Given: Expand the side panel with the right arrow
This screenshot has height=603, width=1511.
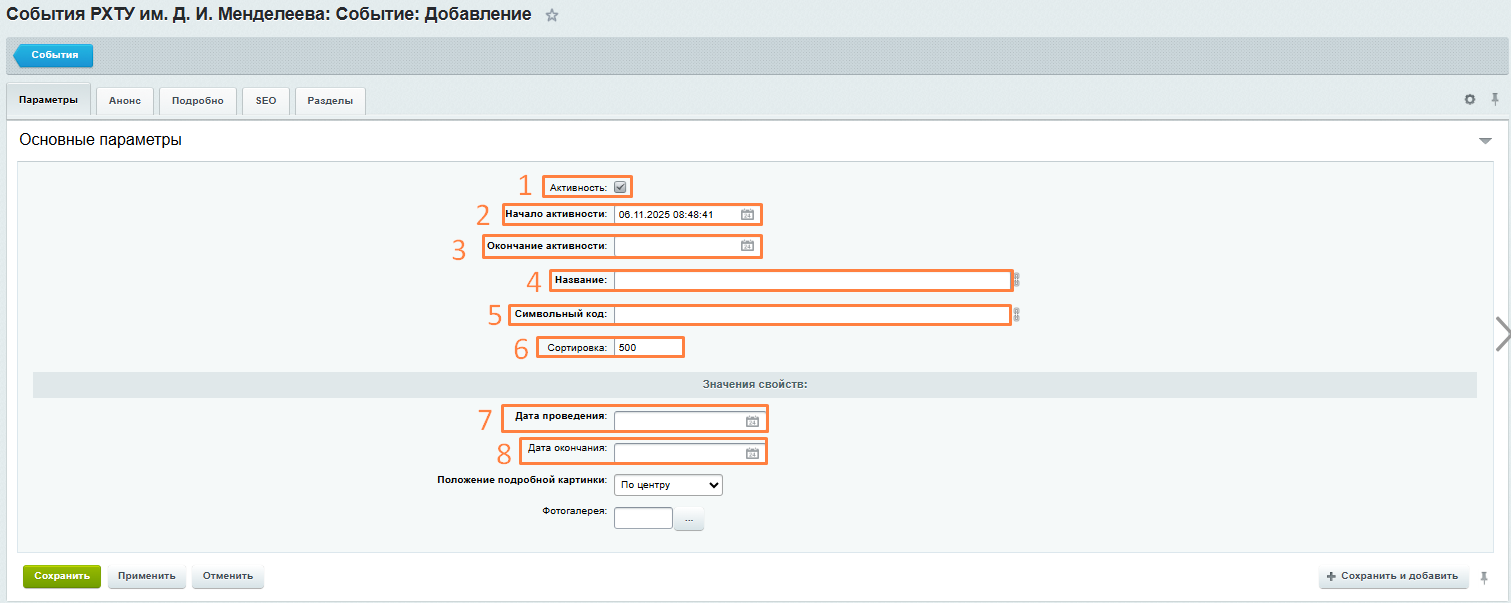Looking at the screenshot, I should [1501, 335].
